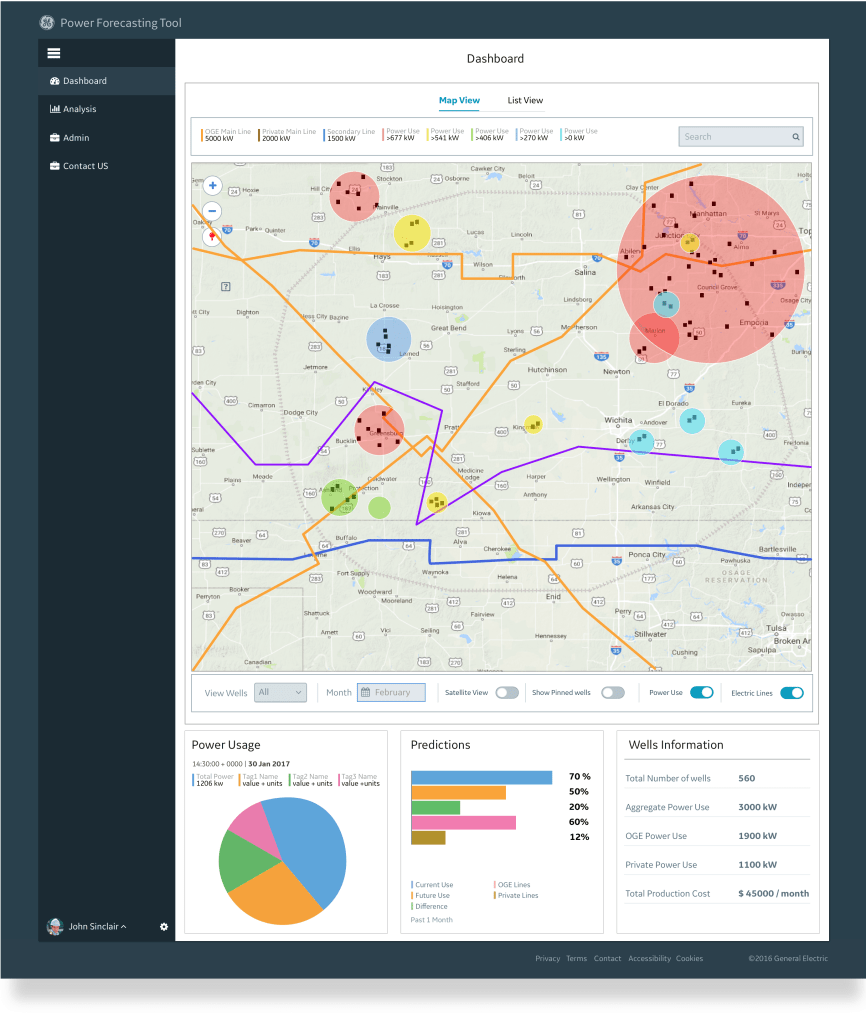Open the February month picker
866x1024 pixels.
pyautogui.click(x=391, y=692)
